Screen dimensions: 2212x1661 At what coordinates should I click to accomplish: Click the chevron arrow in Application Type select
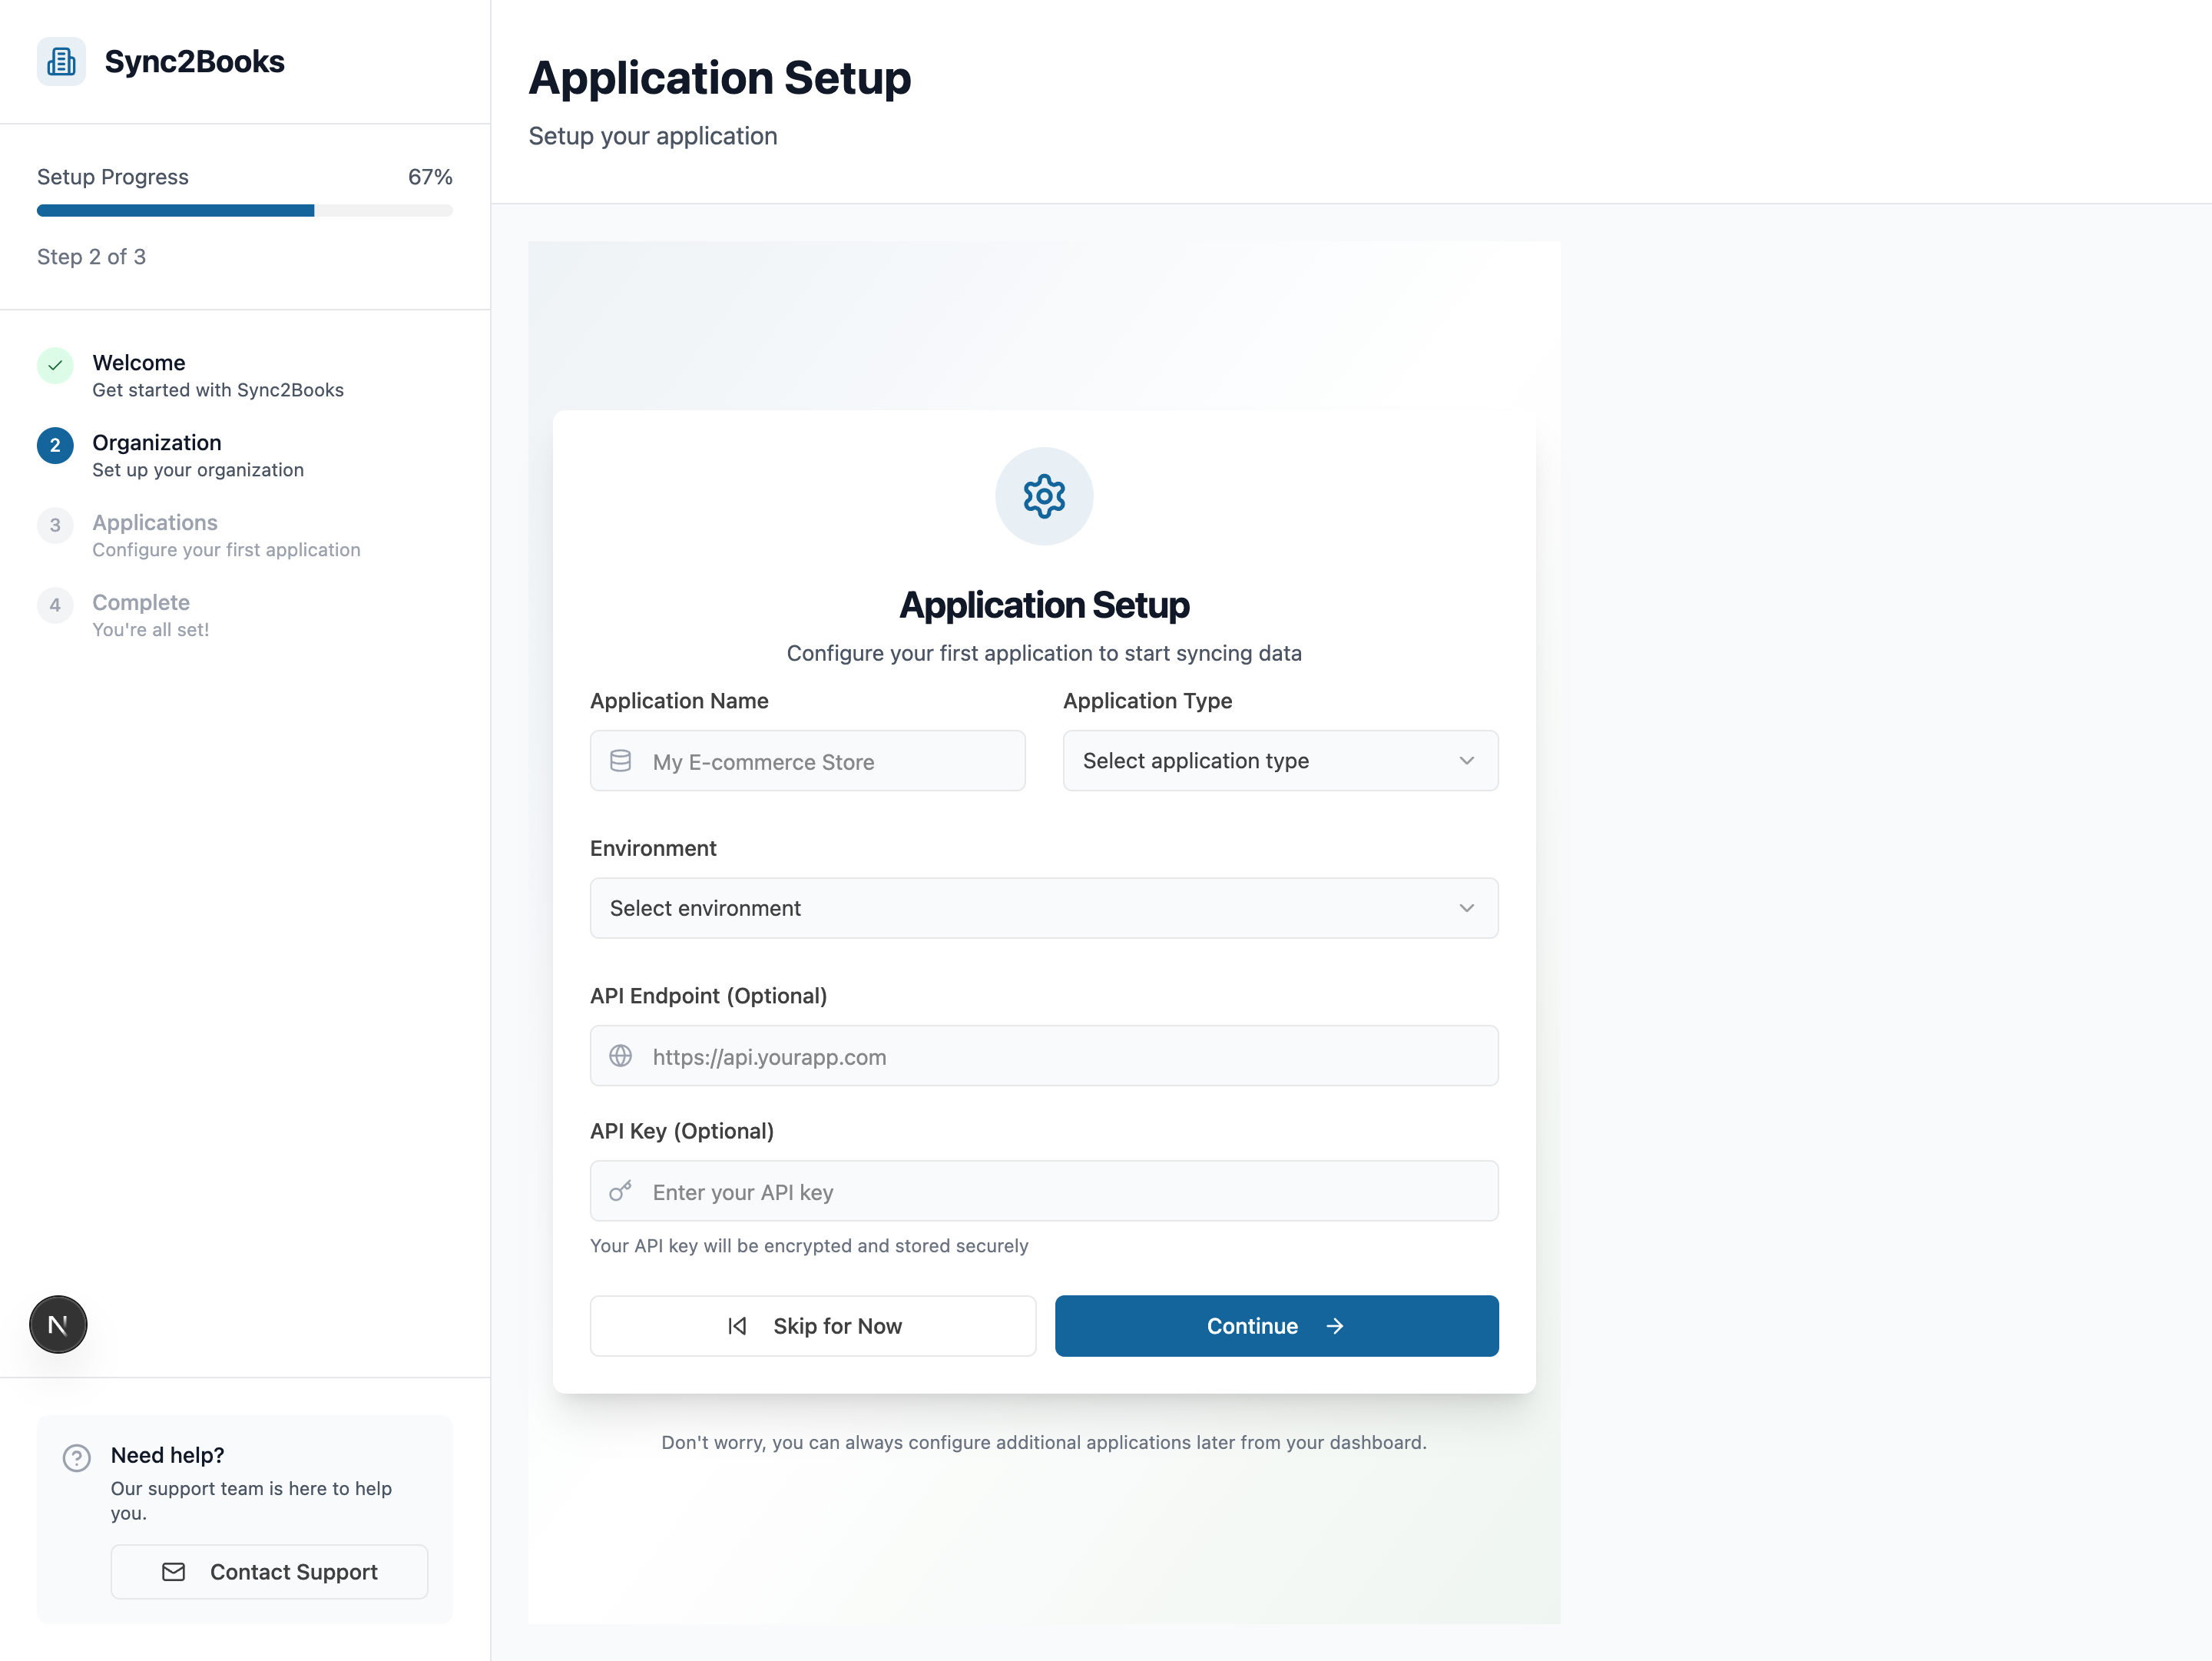pos(1466,761)
